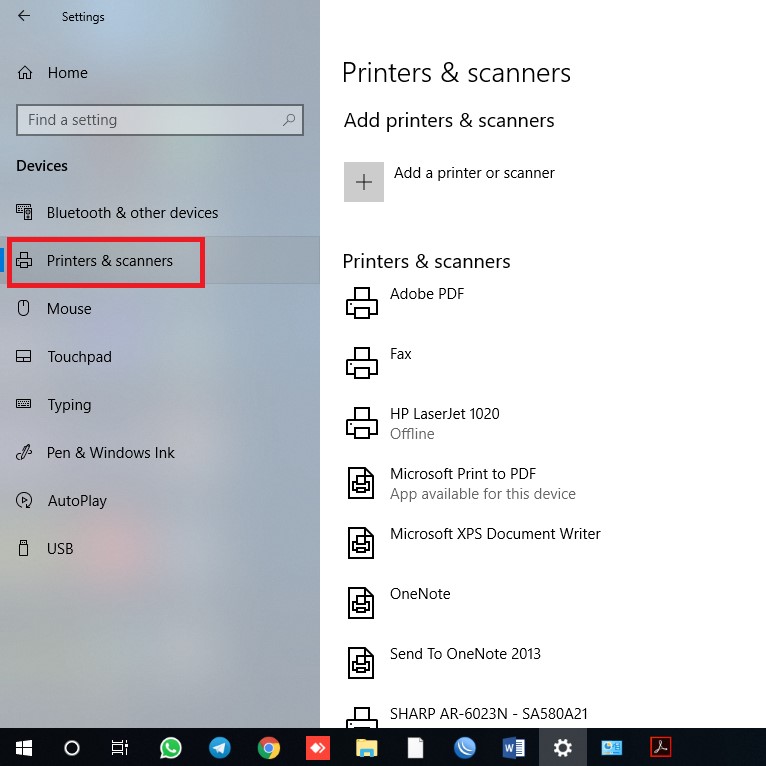Click the plus button to add printer

(363, 182)
